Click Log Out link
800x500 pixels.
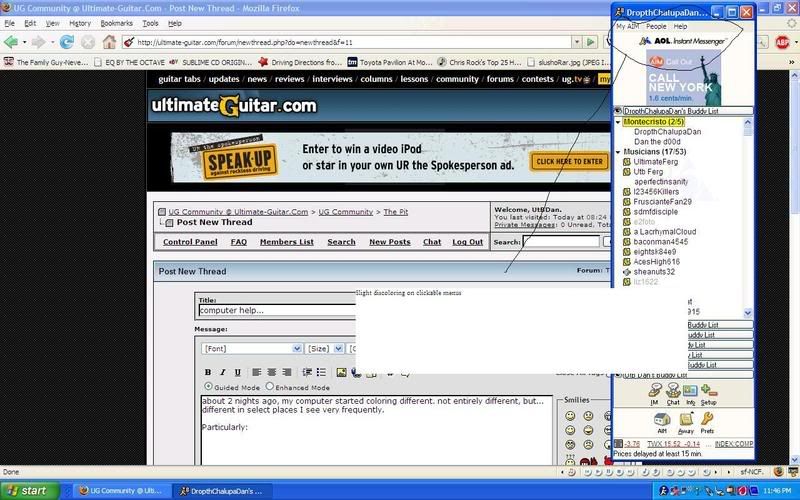tap(467, 242)
